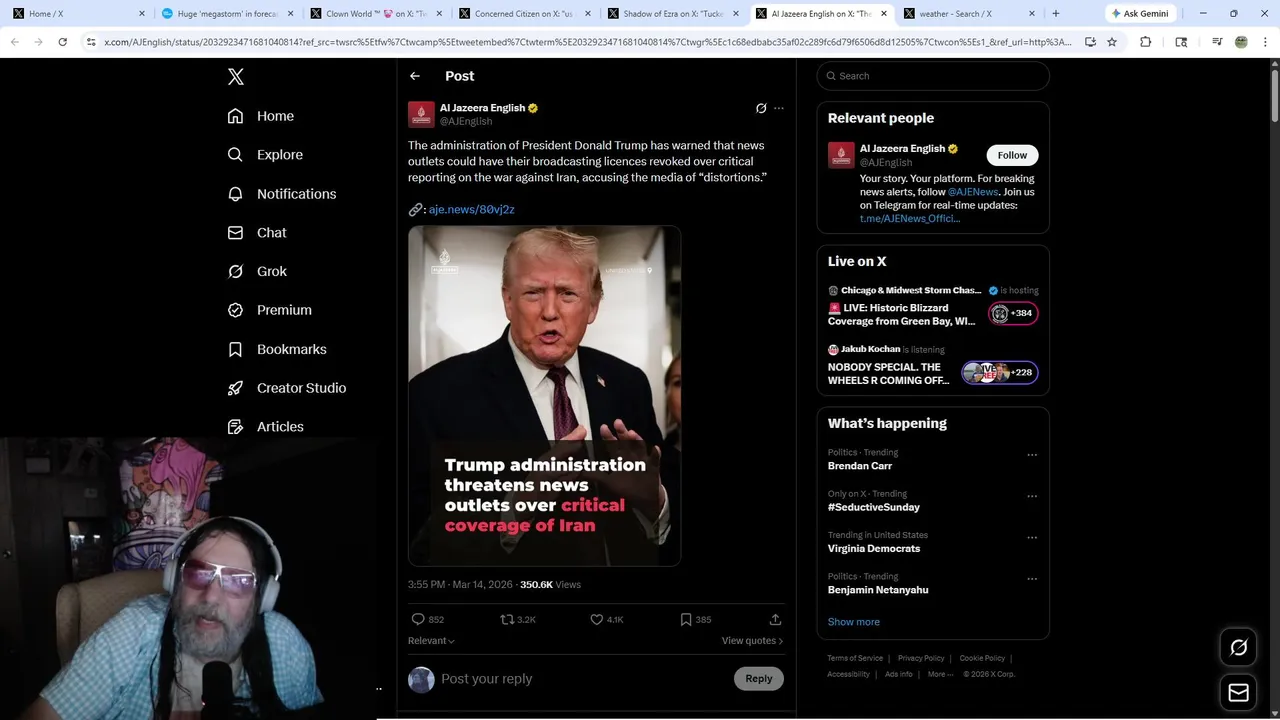
Task: Click the X Search box
Action: click(x=933, y=76)
